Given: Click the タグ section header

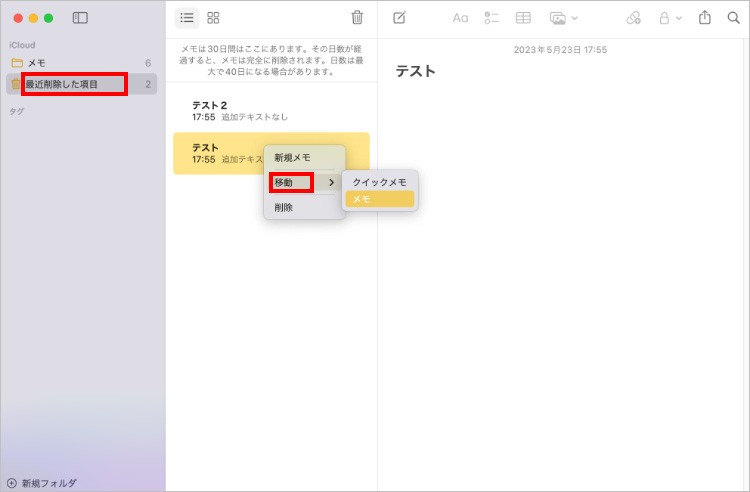Looking at the screenshot, I should click(x=17, y=111).
